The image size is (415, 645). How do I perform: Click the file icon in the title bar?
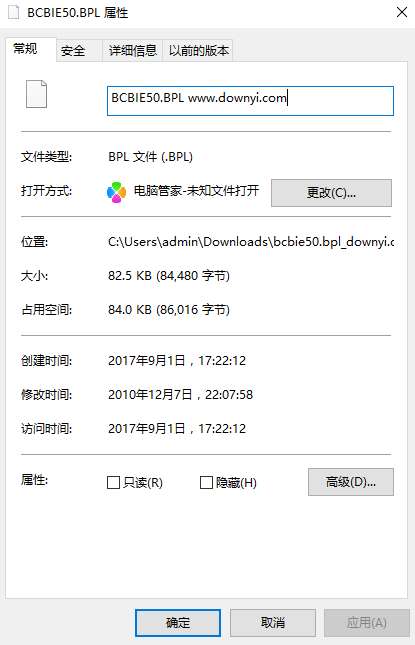pyautogui.click(x=13, y=12)
